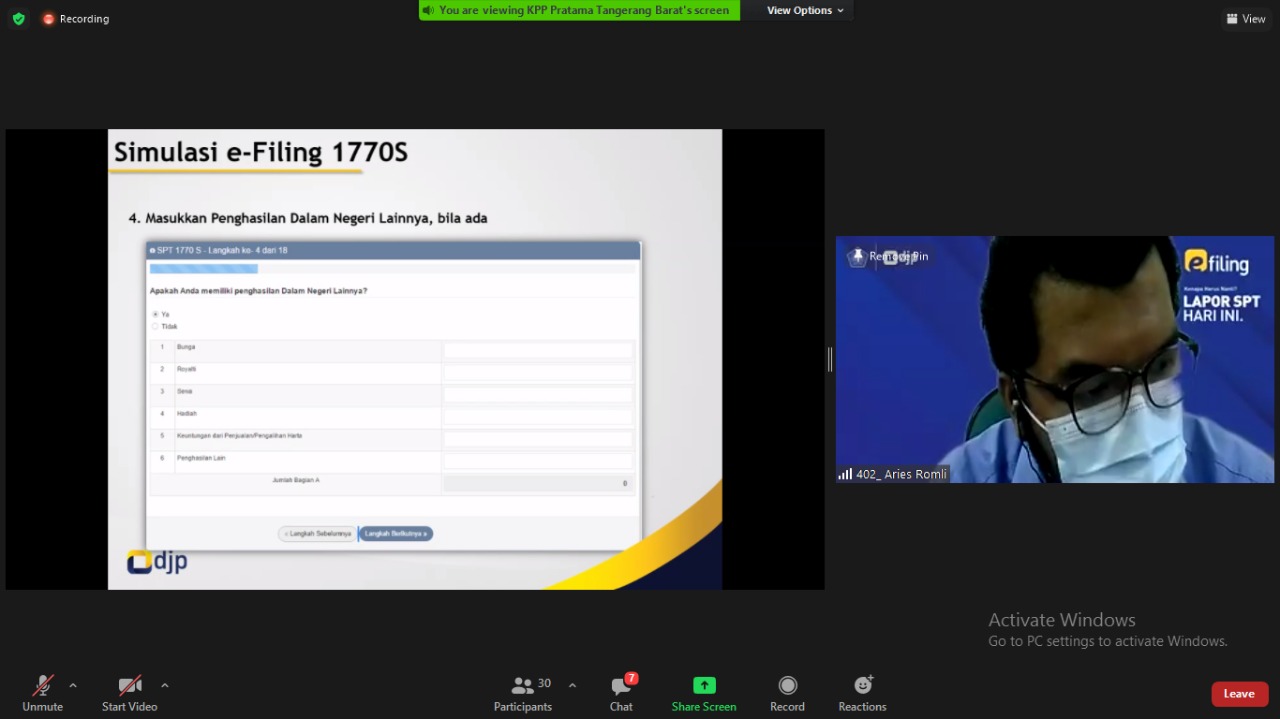Start recording with the Record icon
The width and height of the screenshot is (1280, 719).
(x=787, y=686)
